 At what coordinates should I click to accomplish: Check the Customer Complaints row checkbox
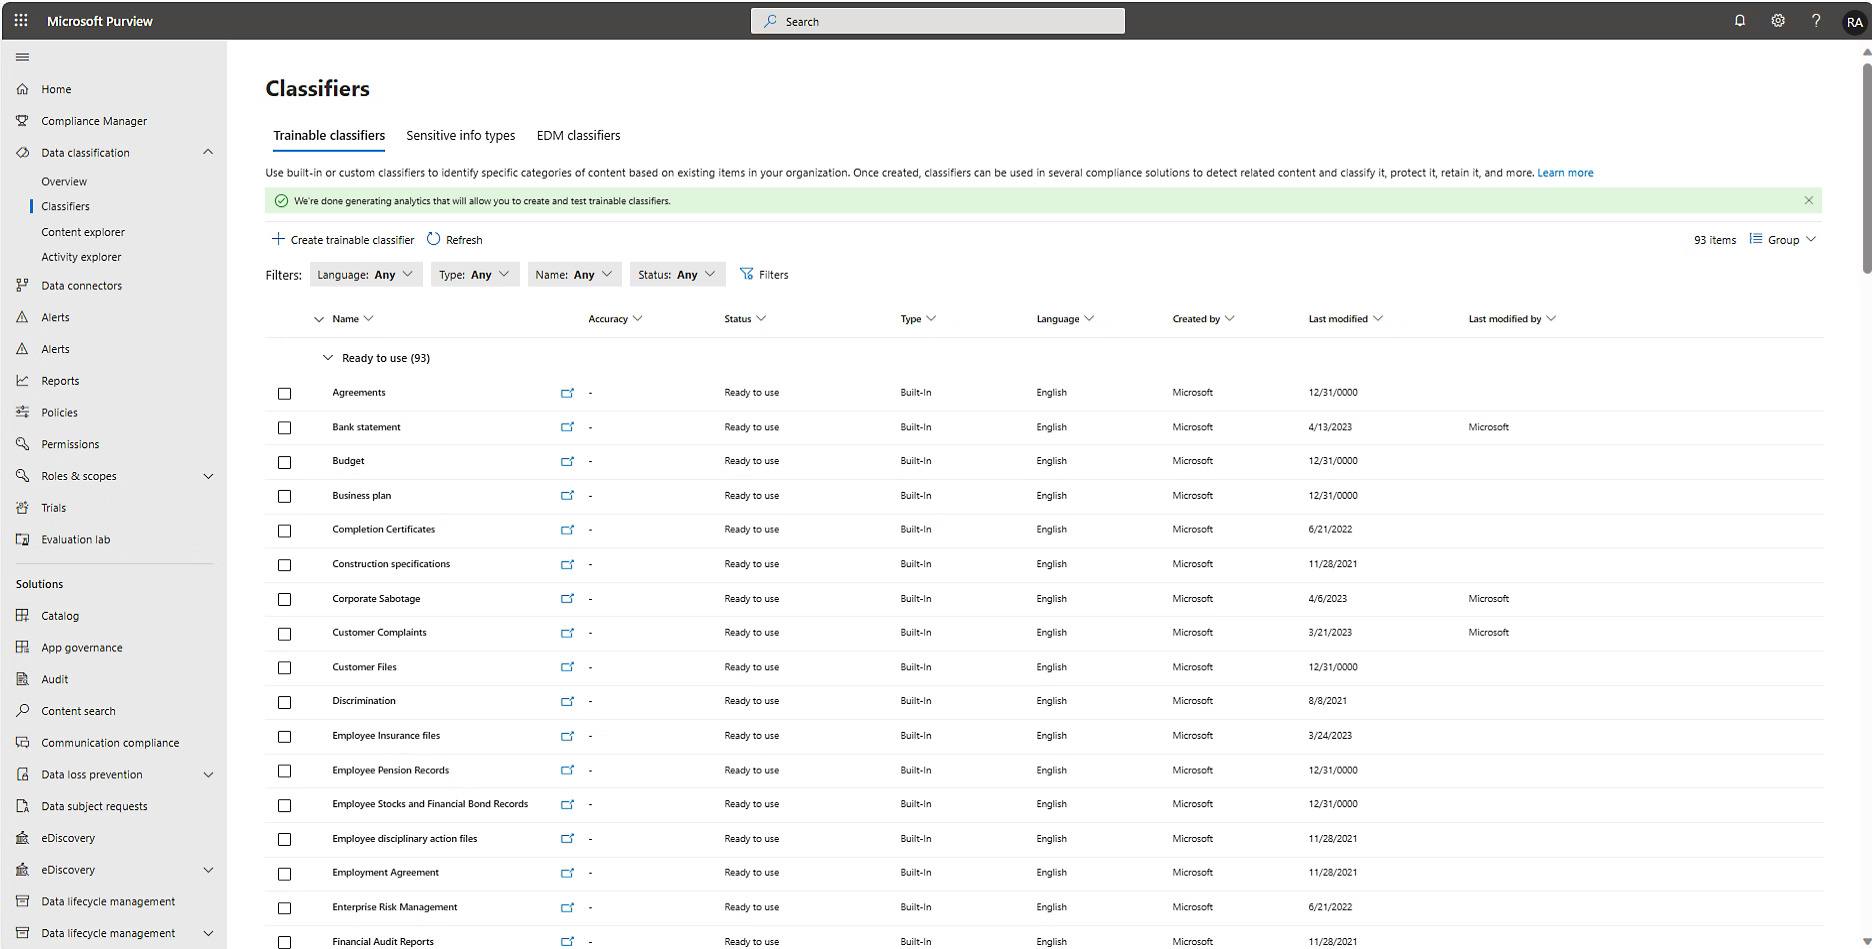[x=284, y=633]
